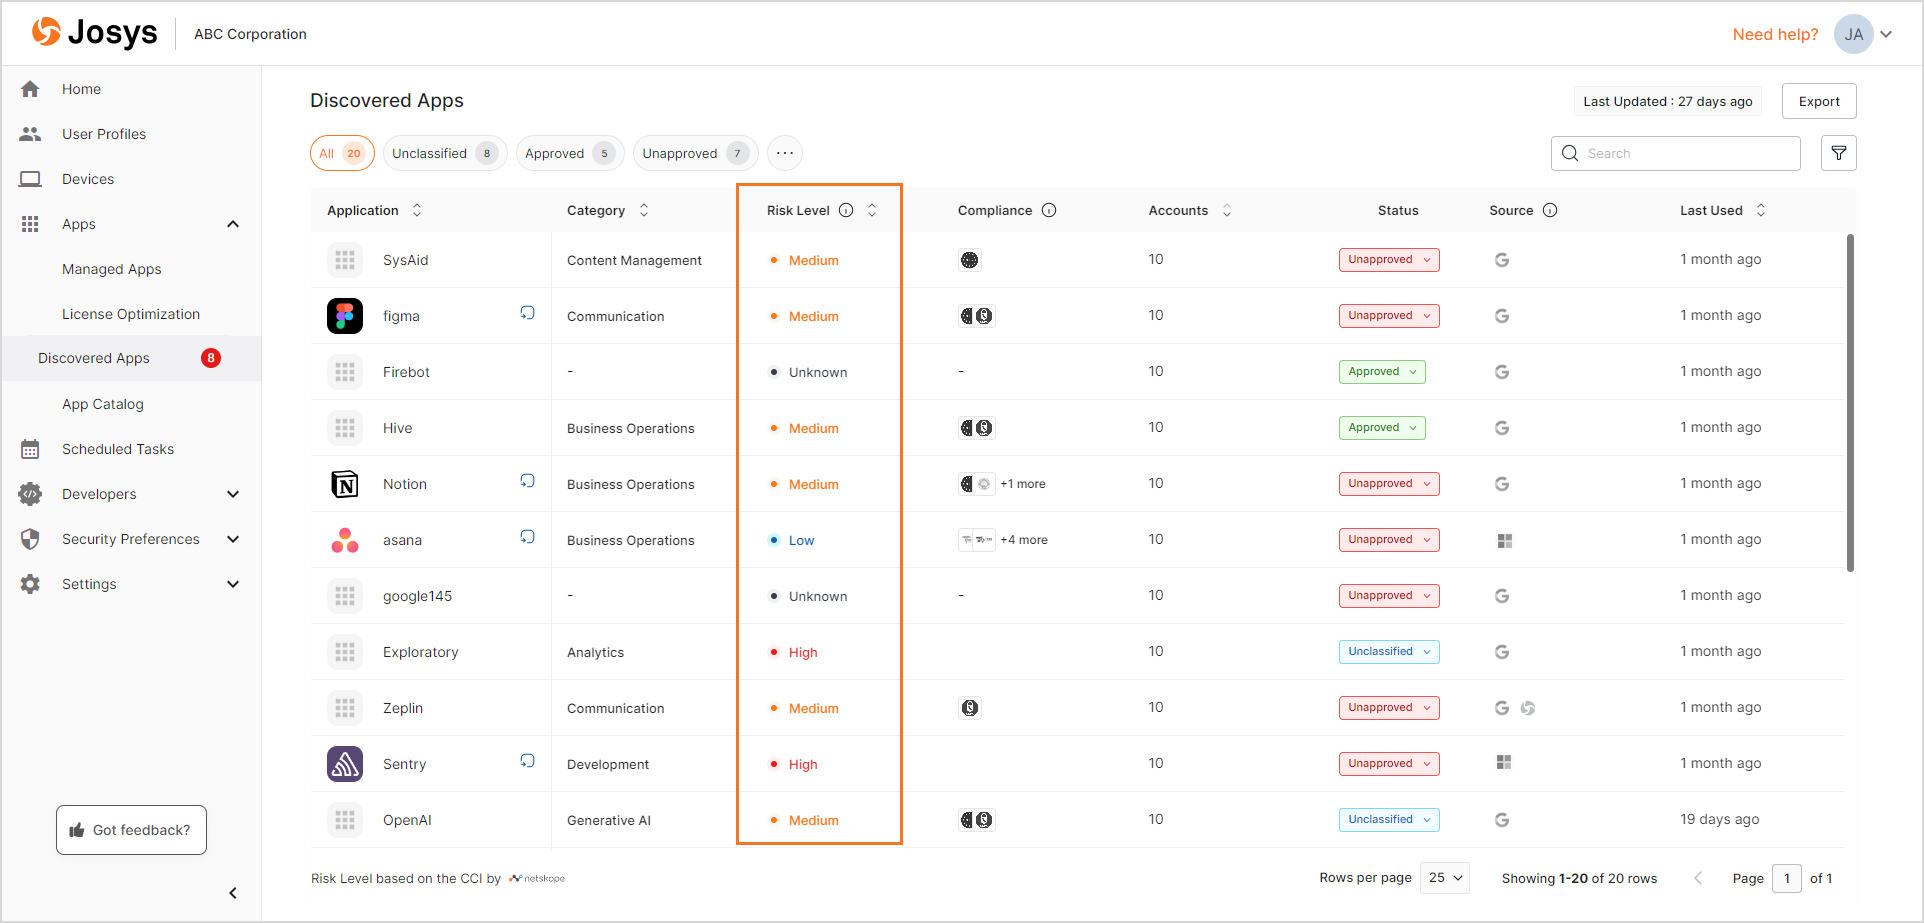This screenshot has width=1924, height=923.
Task: Click the table vertical scrollbar
Action: coord(1850,403)
